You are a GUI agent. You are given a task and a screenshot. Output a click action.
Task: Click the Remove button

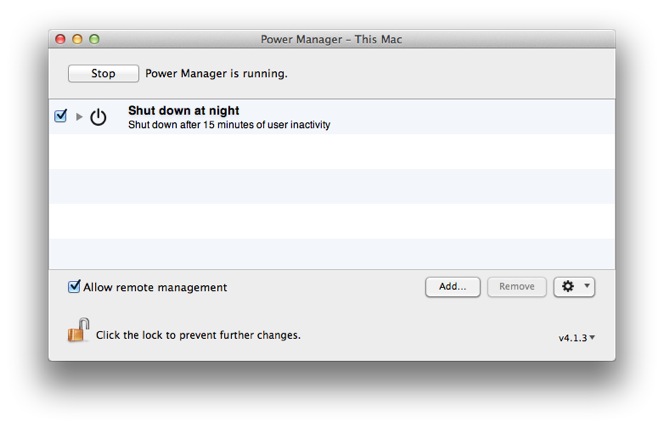(x=517, y=287)
